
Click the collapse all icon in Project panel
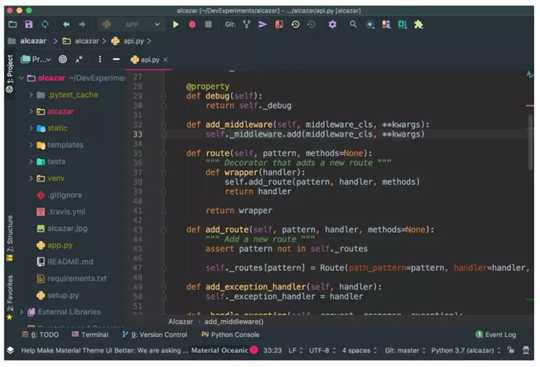[79, 59]
